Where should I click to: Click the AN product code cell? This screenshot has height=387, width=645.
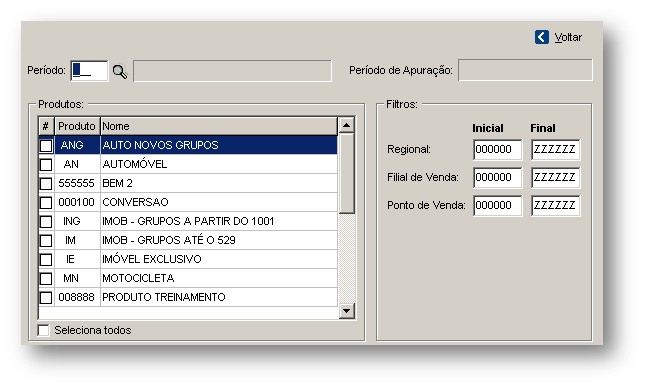77,165
